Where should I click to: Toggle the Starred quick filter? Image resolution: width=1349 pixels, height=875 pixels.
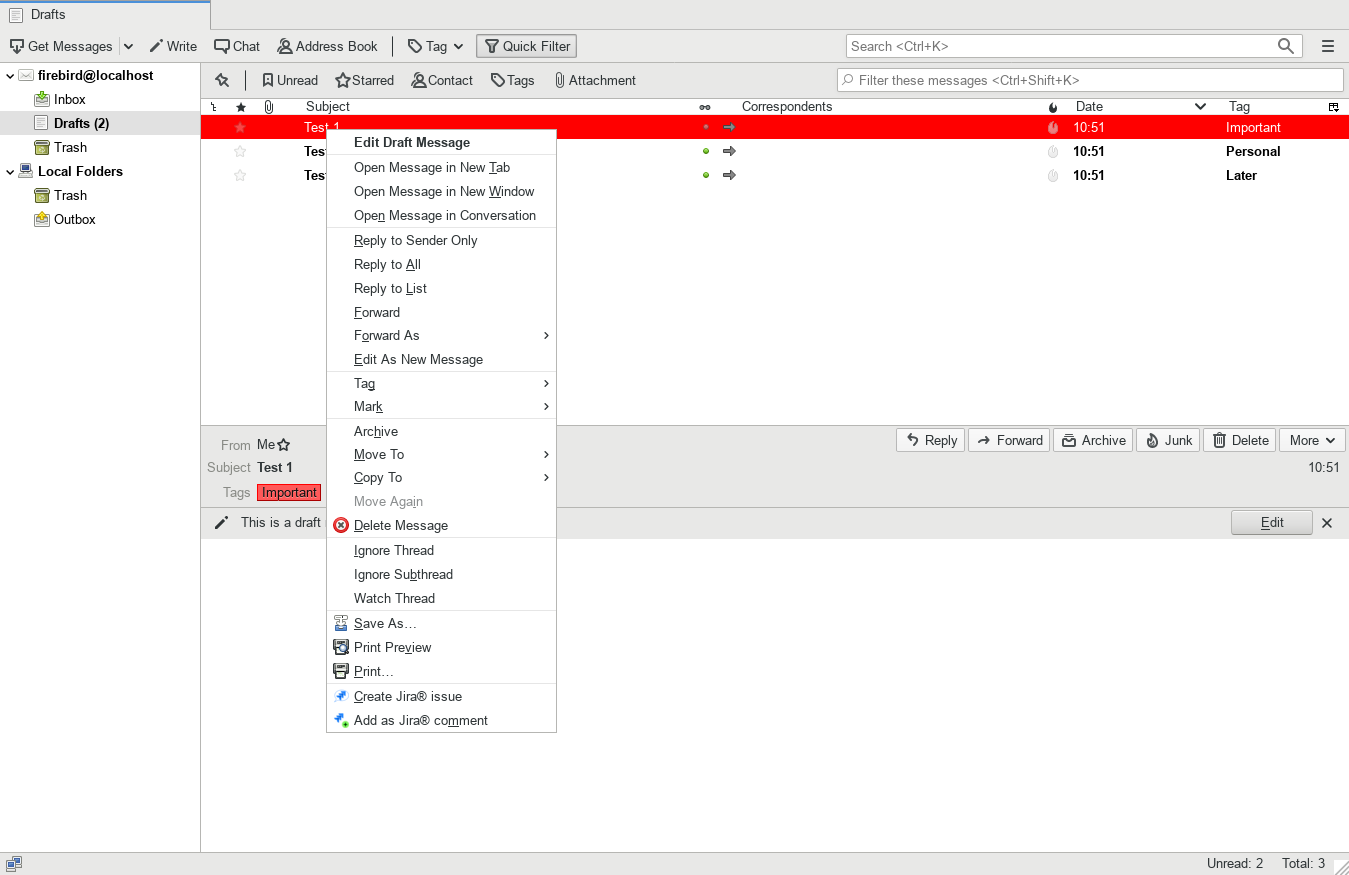(x=364, y=80)
